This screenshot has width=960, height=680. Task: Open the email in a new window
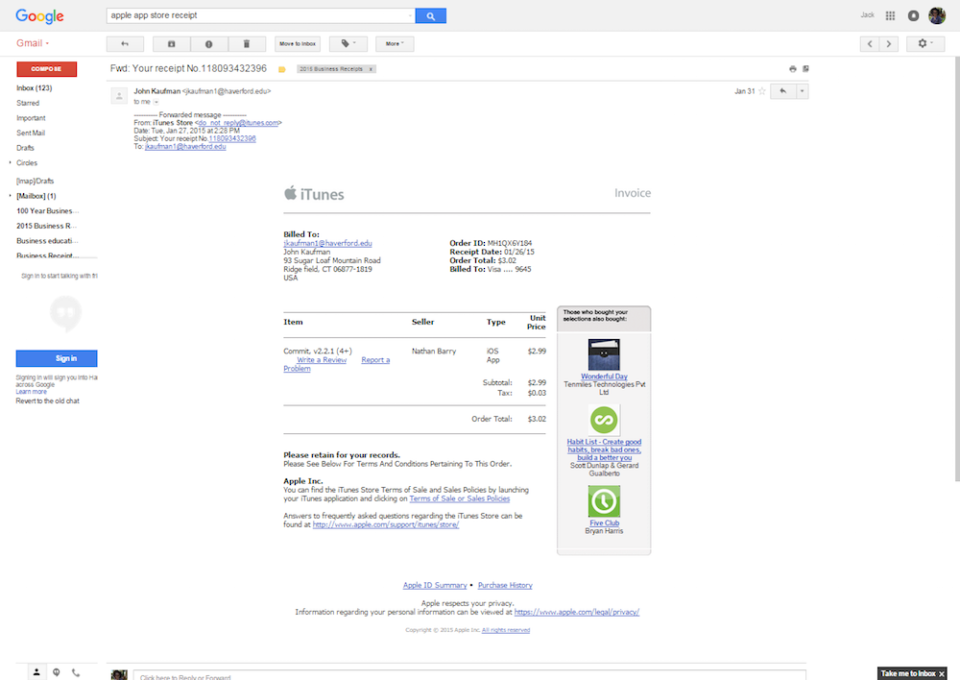click(806, 68)
